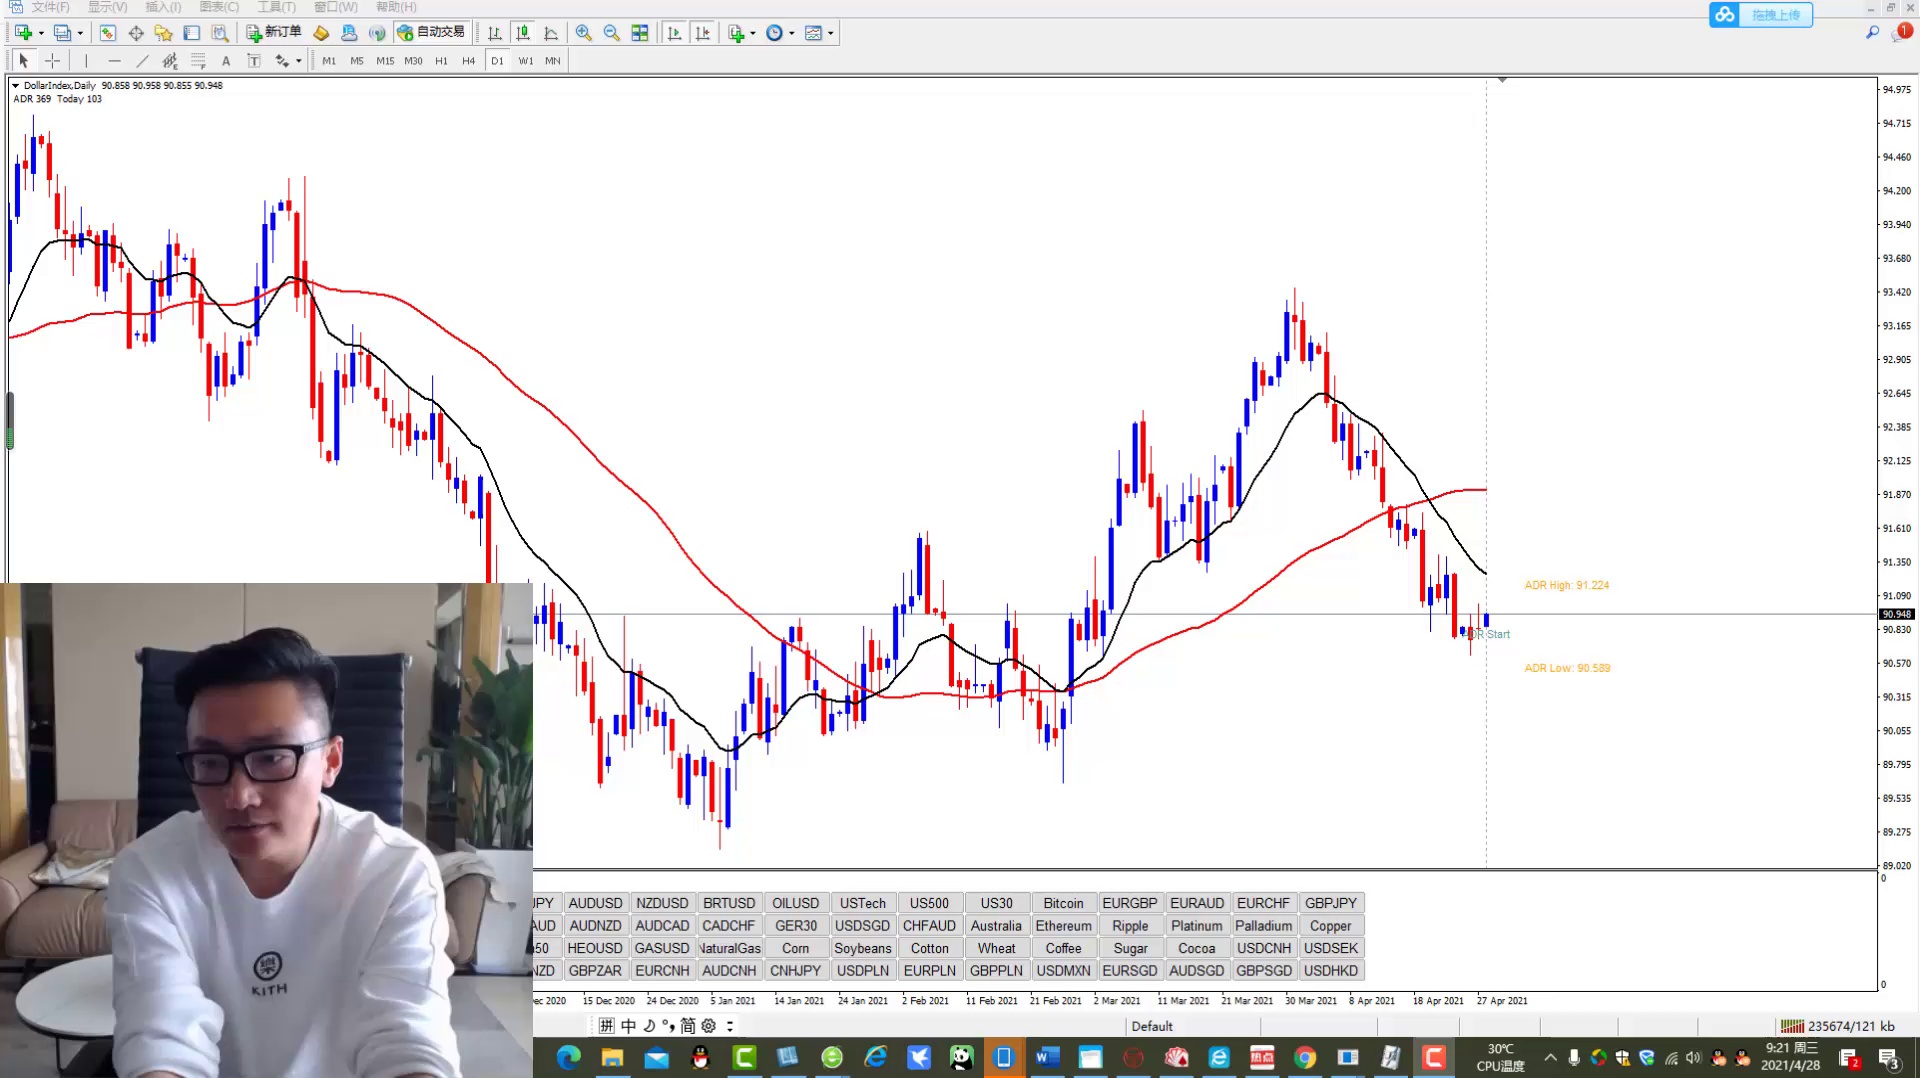Open the 插入(I) Insert menu
Viewport: 1920px width, 1078px height.
tap(163, 7)
